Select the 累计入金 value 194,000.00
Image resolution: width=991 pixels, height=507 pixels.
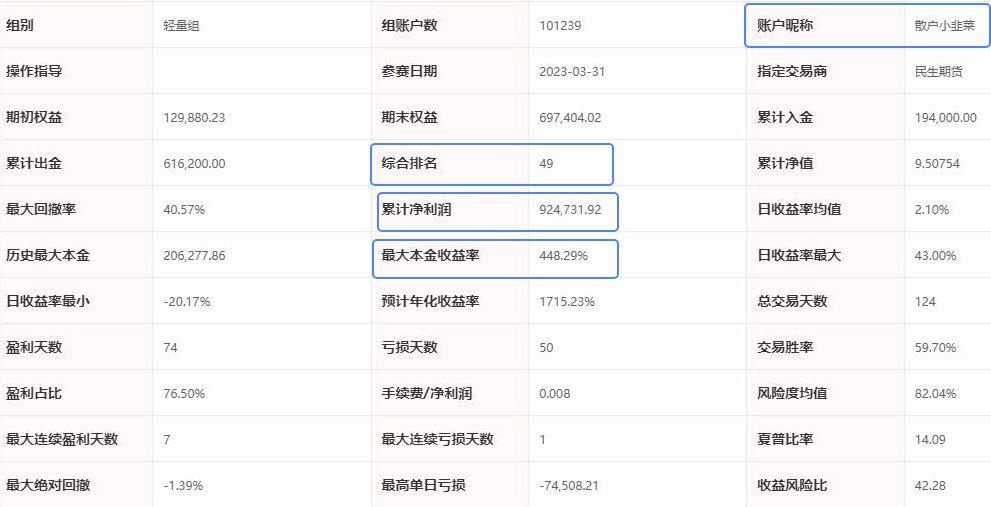click(x=945, y=118)
